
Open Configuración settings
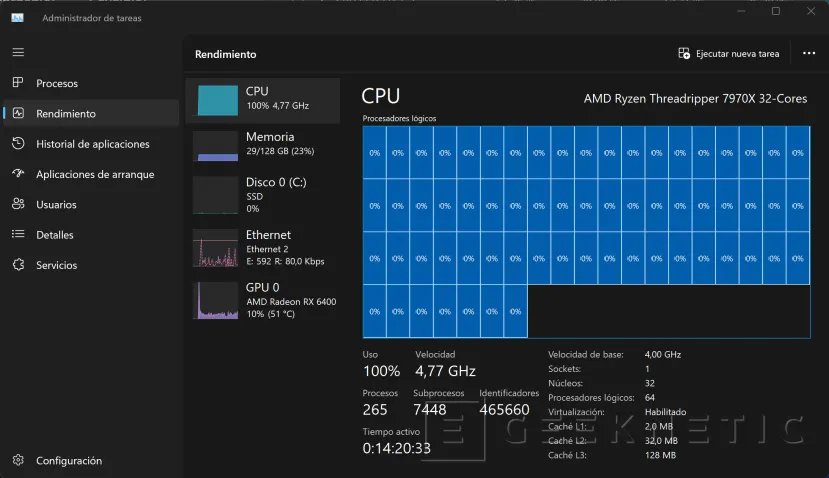(x=91, y=461)
